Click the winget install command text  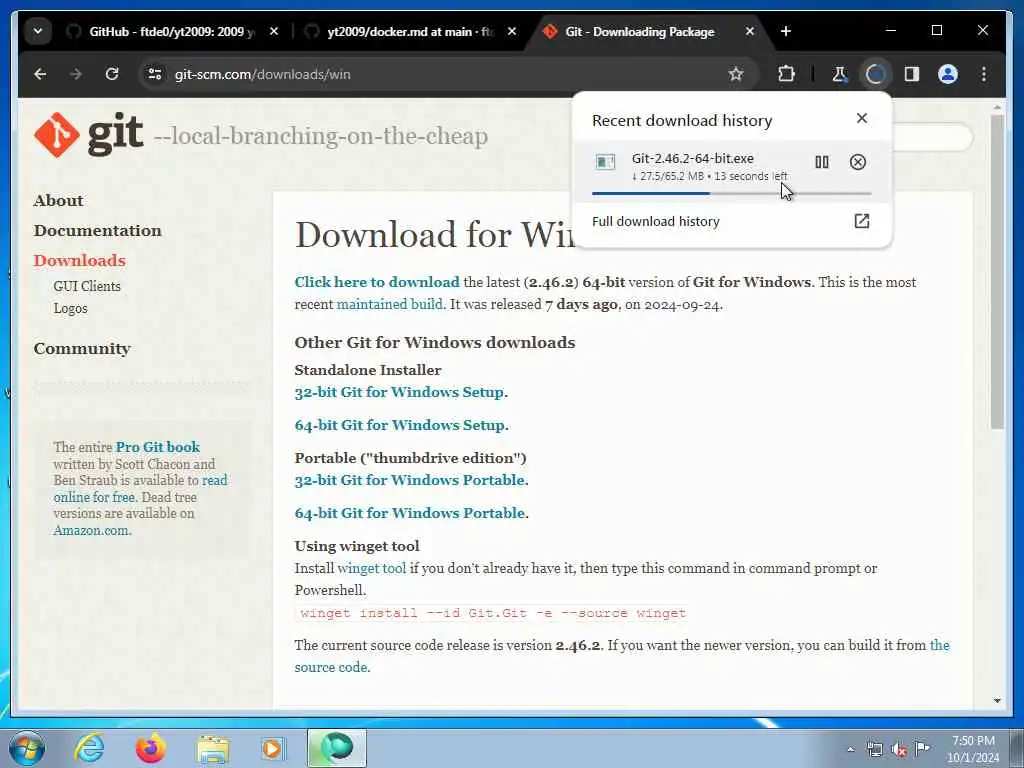click(x=493, y=613)
